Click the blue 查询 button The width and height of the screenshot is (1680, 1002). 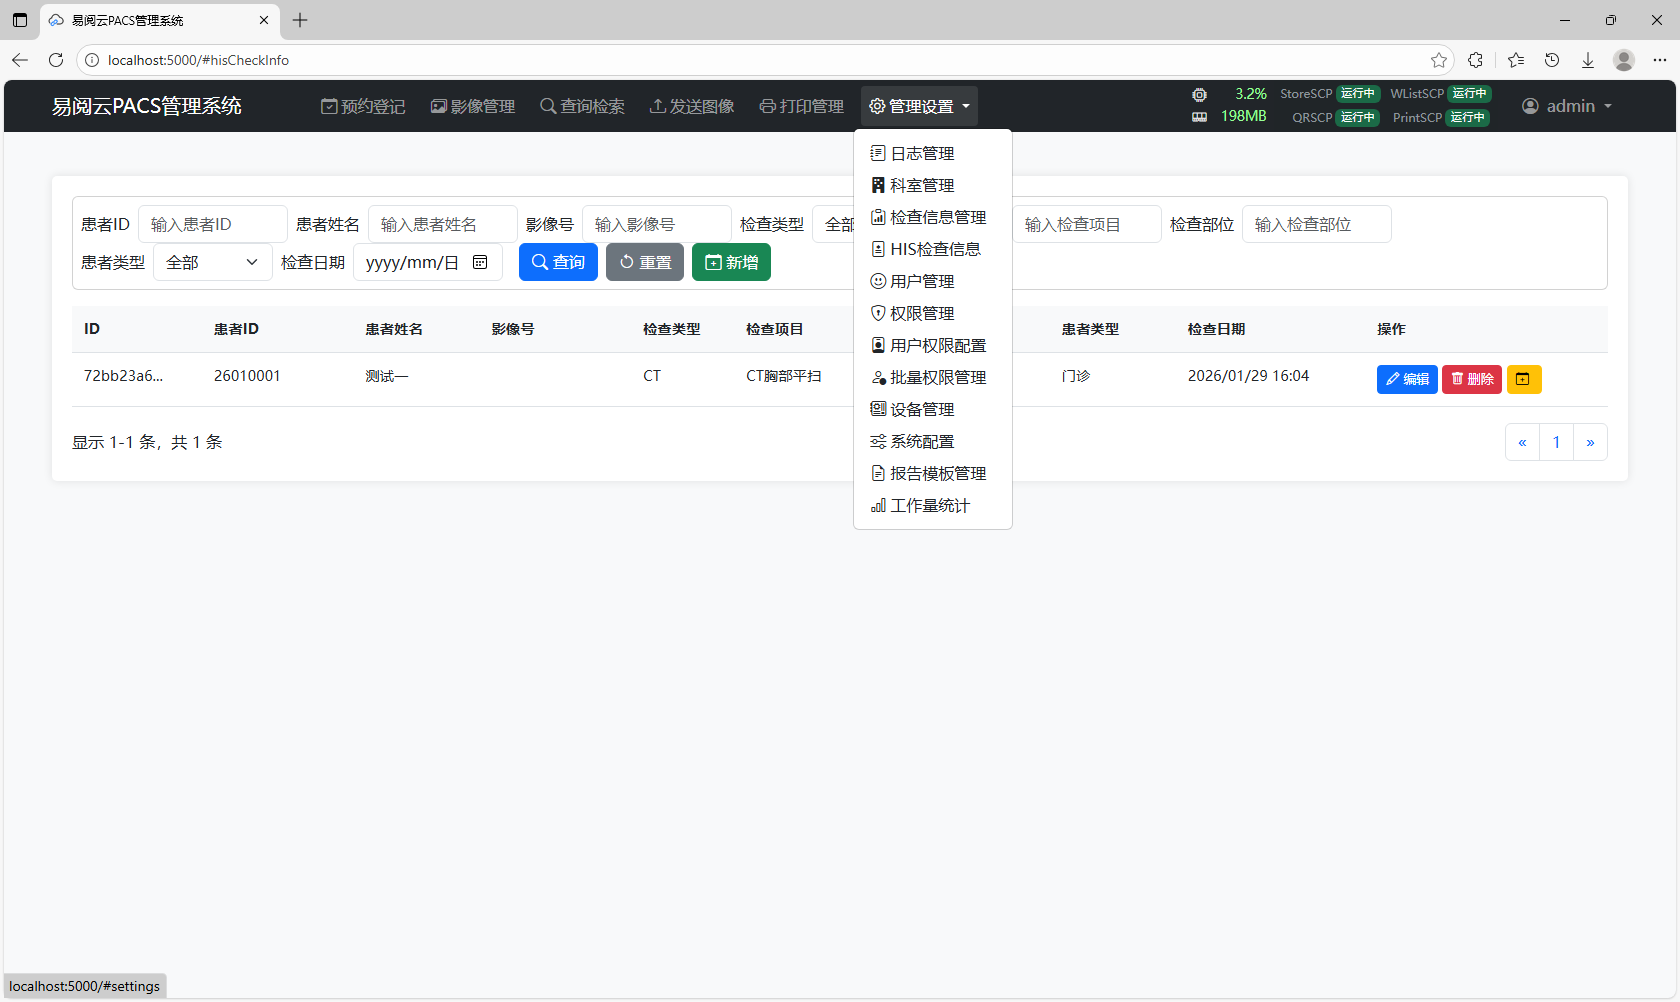click(558, 262)
